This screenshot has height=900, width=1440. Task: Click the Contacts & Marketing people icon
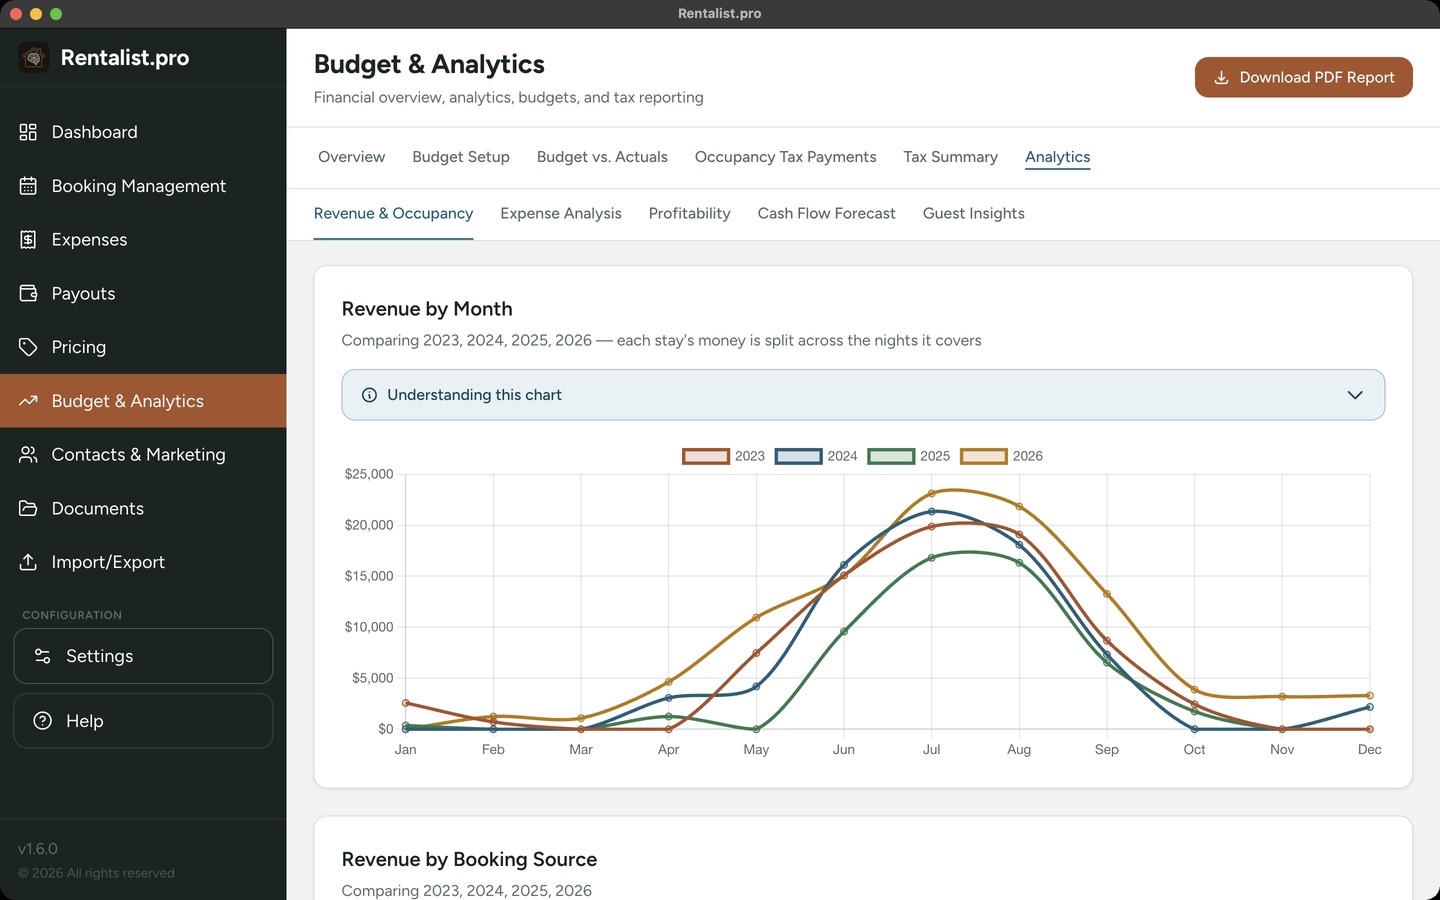(x=28, y=455)
